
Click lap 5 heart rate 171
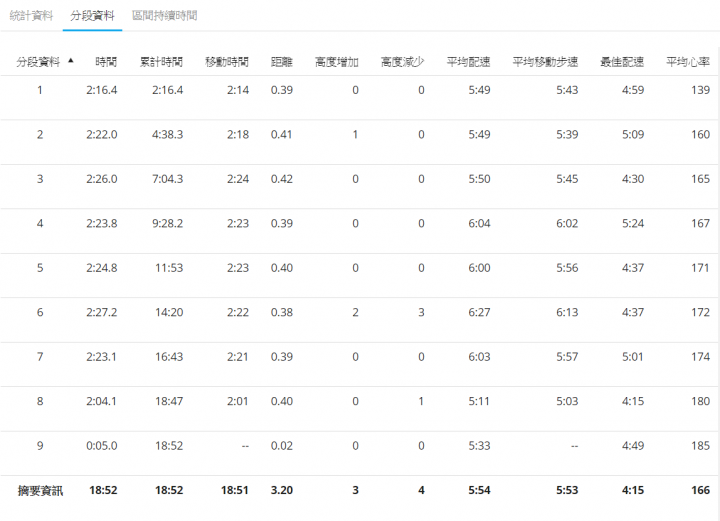[701, 268]
